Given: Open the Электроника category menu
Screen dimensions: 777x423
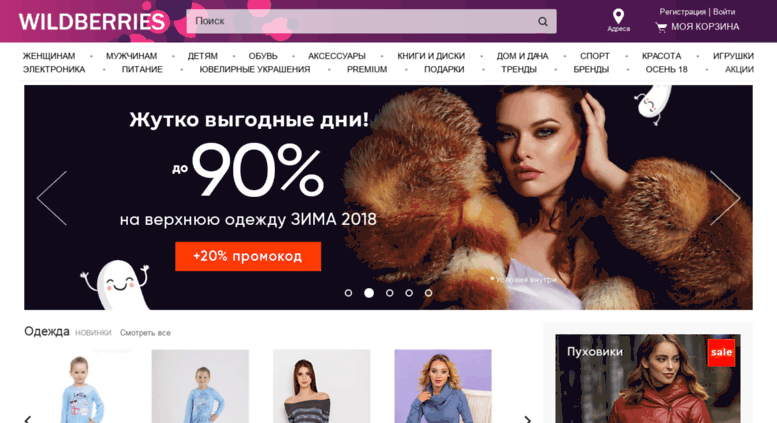Looking at the screenshot, I should pyautogui.click(x=54, y=69).
